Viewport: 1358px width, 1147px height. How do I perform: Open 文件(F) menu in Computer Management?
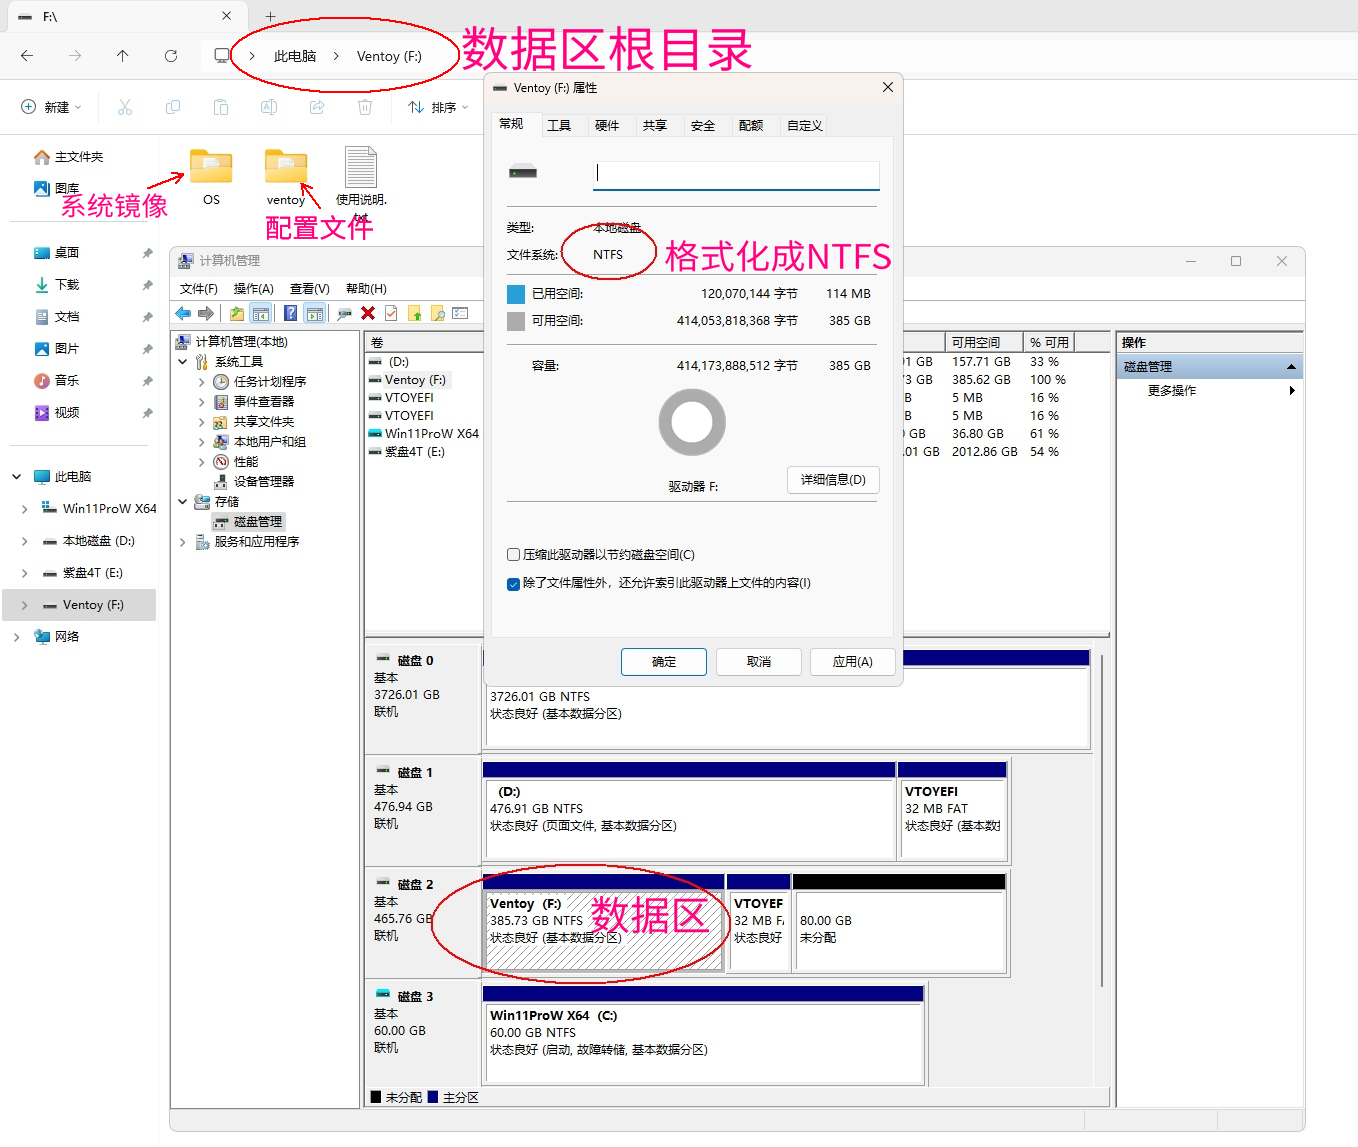(x=199, y=289)
